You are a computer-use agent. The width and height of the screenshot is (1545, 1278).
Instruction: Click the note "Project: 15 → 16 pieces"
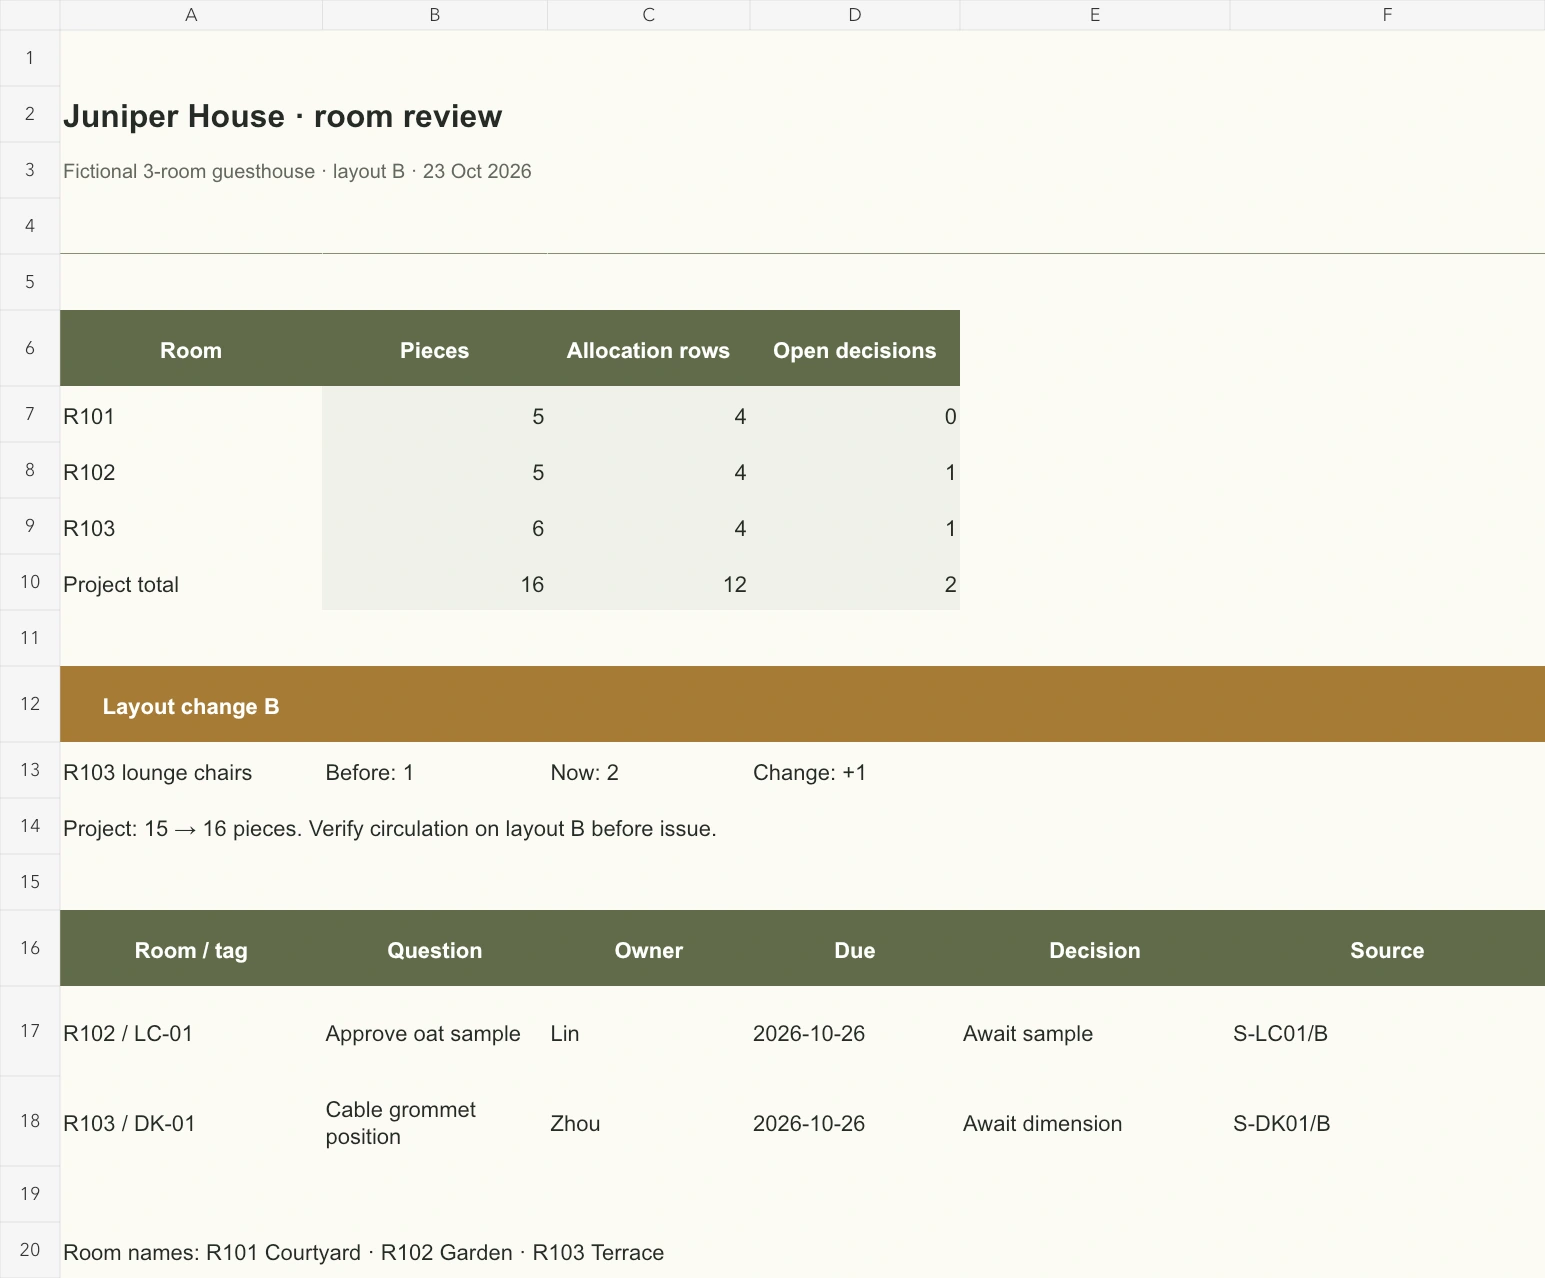tap(390, 828)
